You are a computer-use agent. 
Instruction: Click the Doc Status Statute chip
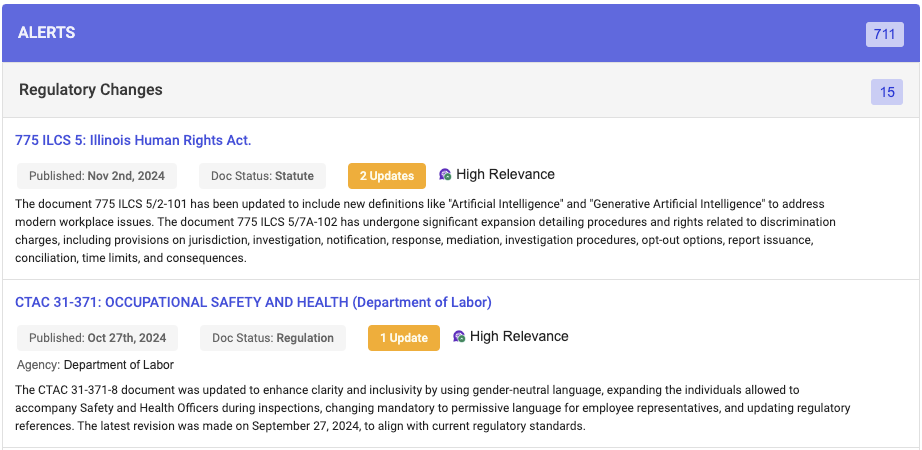click(x=262, y=176)
